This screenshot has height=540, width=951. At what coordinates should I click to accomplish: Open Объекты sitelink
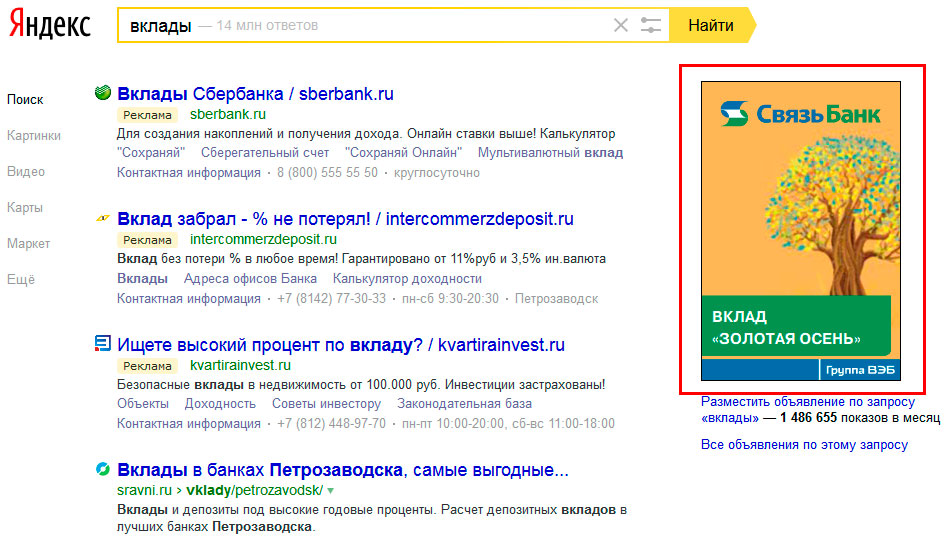(x=143, y=404)
